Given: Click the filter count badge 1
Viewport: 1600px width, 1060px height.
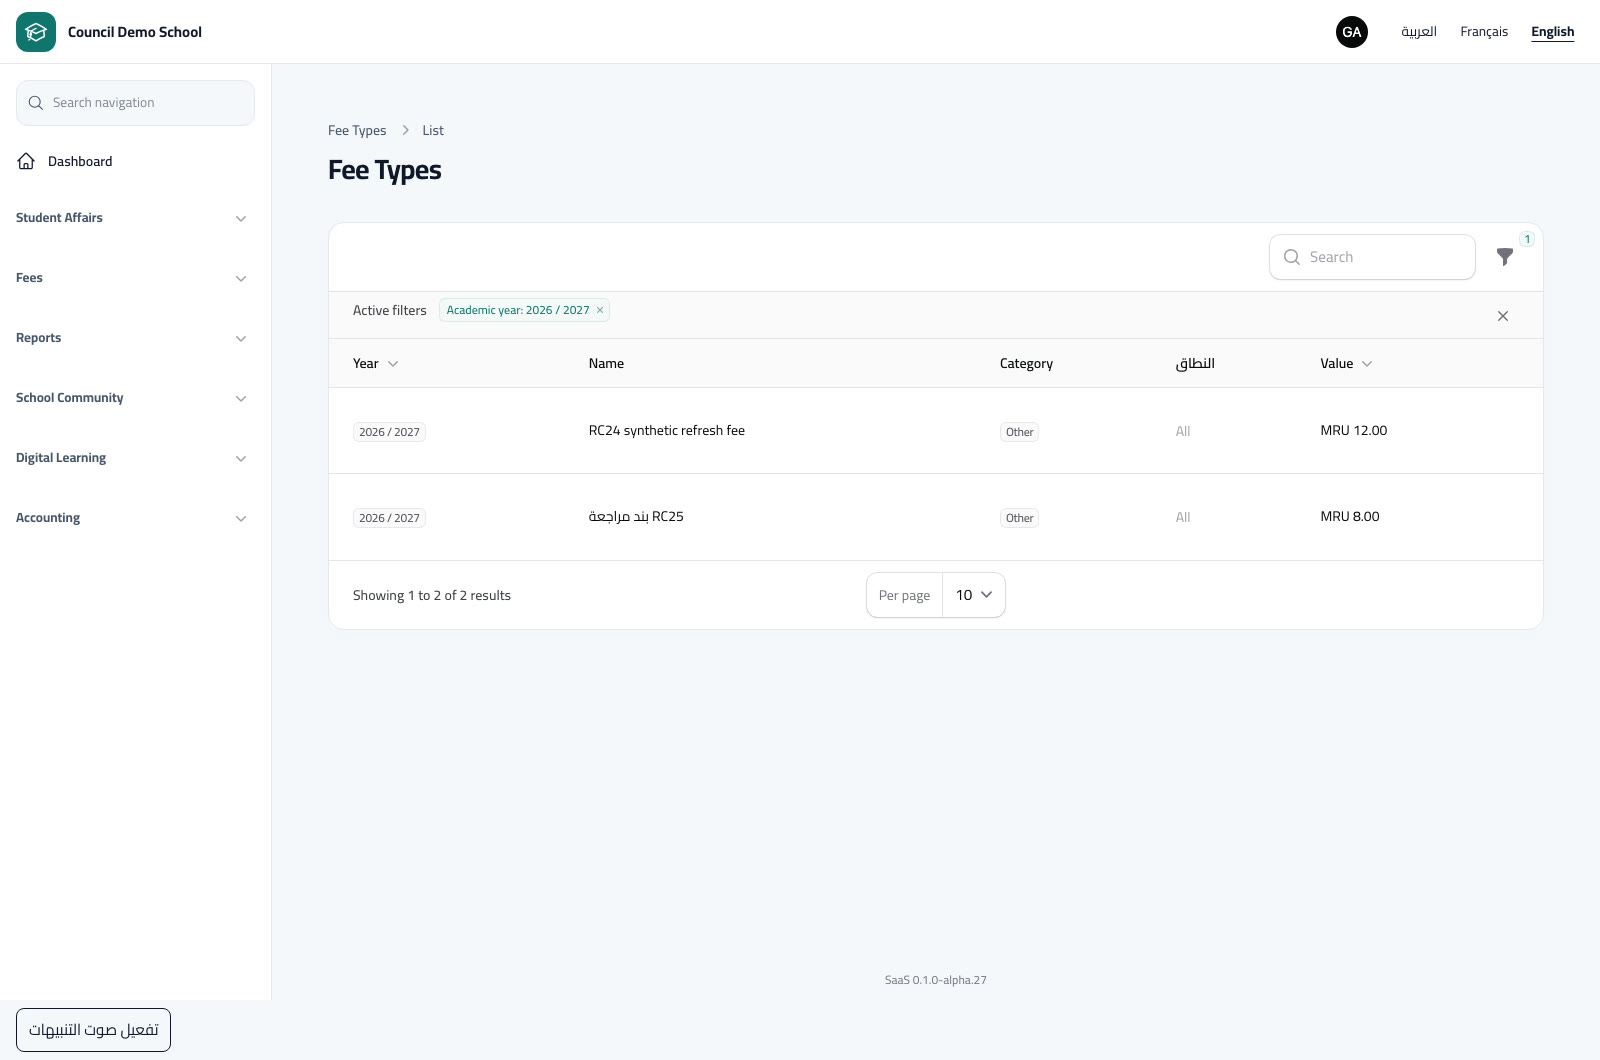Looking at the screenshot, I should click(1527, 239).
